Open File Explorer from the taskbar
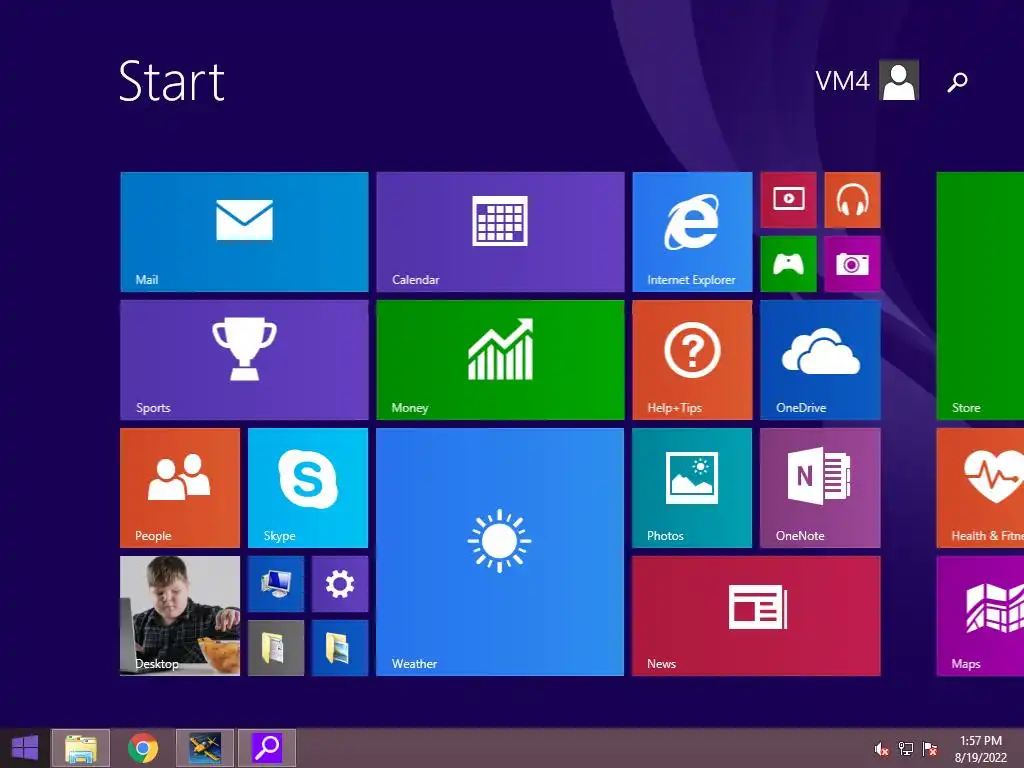Image resolution: width=1024 pixels, height=768 pixels. [x=81, y=748]
